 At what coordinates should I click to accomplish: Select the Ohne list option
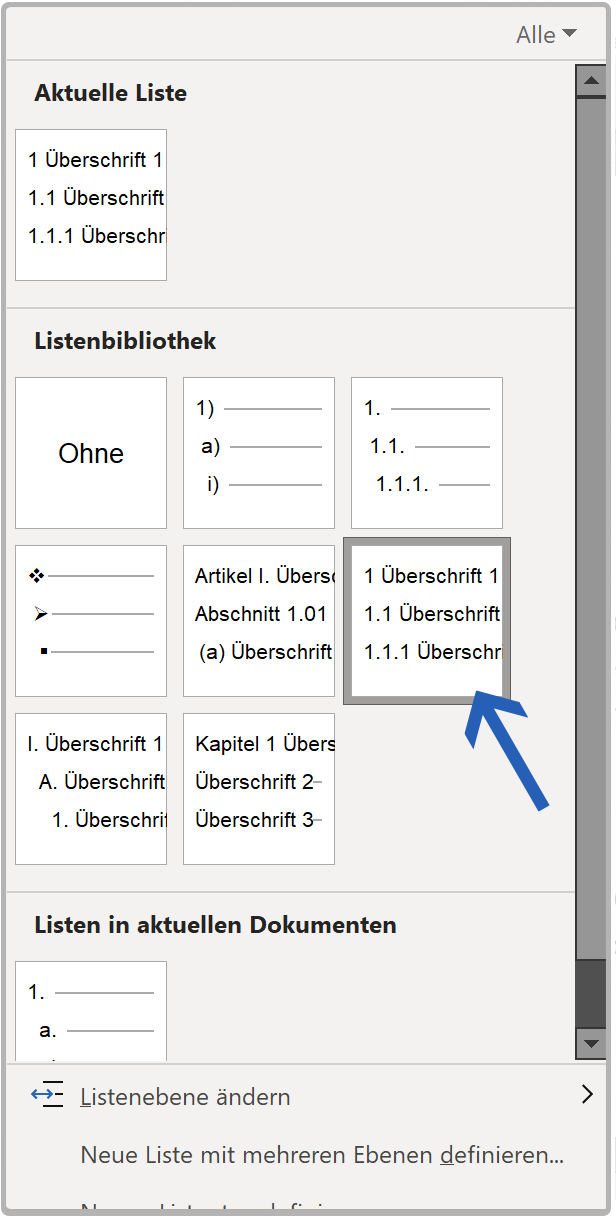[x=91, y=453]
